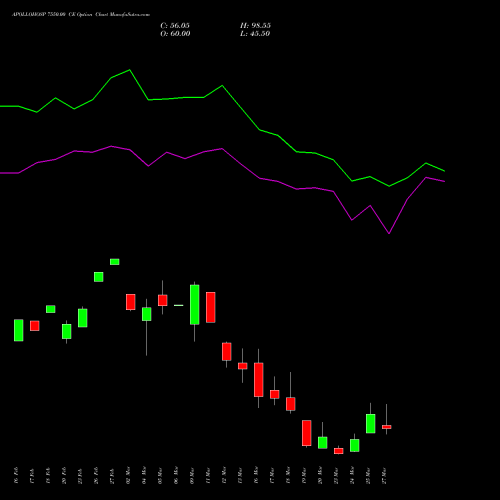Image resolution: width=500 pixels, height=500 pixels.
Task: Select the open value O: 60.00
Action: 175,34
